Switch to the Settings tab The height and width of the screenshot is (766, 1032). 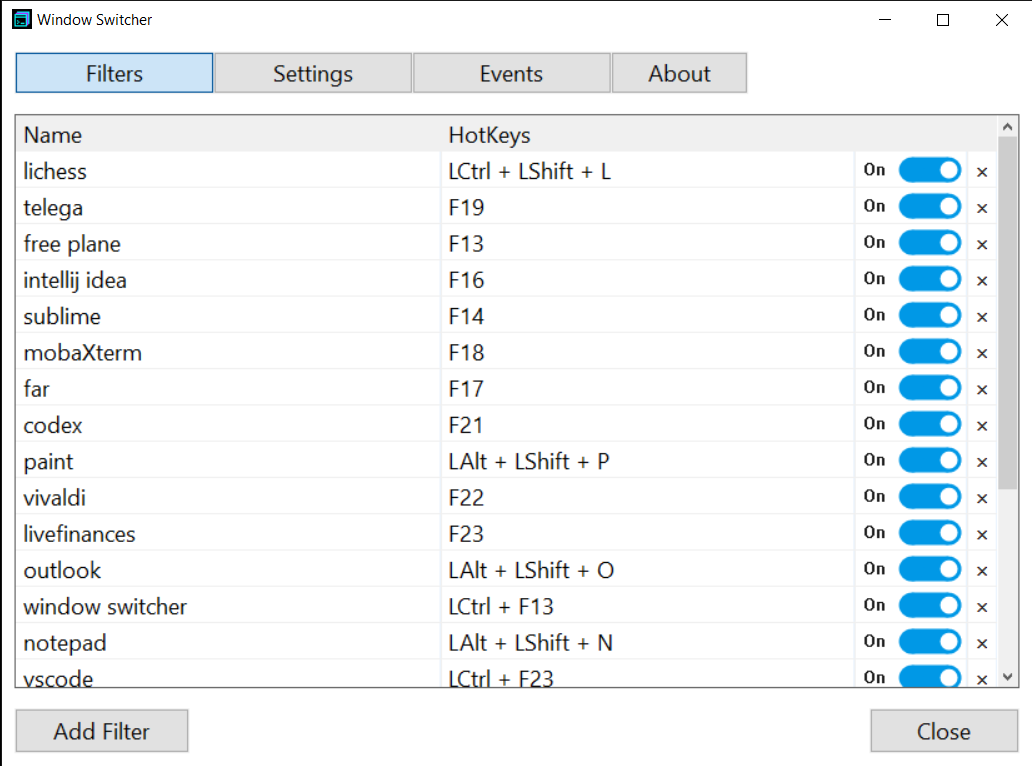pyautogui.click(x=313, y=73)
